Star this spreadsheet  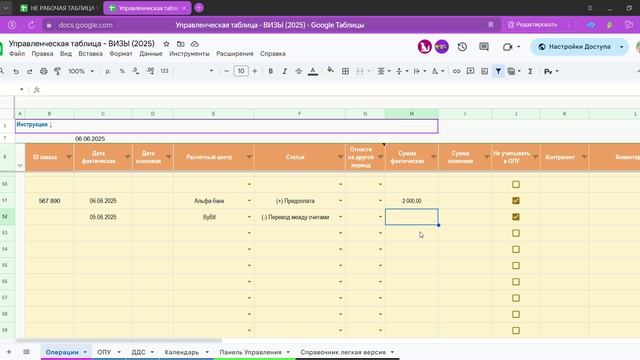[x=166, y=44]
